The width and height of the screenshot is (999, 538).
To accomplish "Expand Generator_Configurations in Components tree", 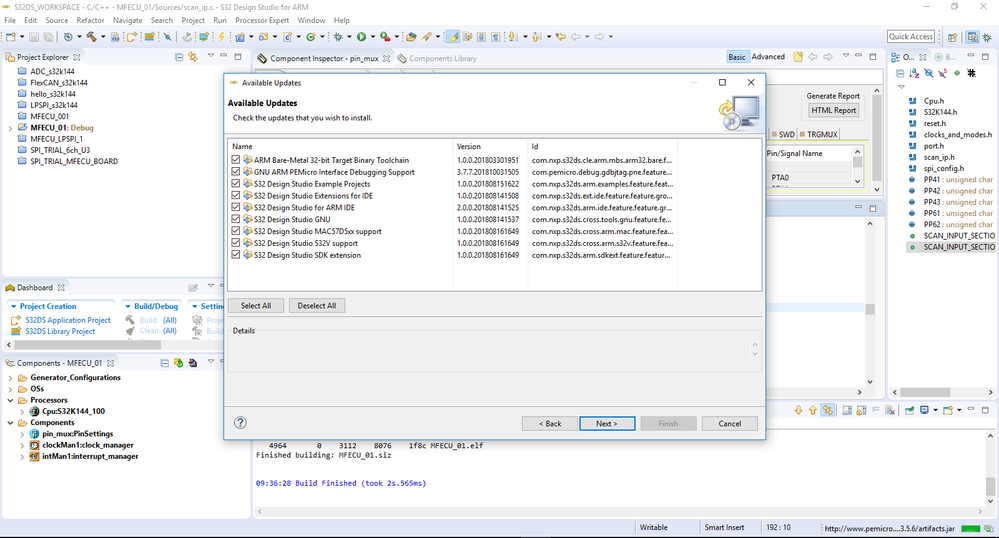I will [x=10, y=377].
